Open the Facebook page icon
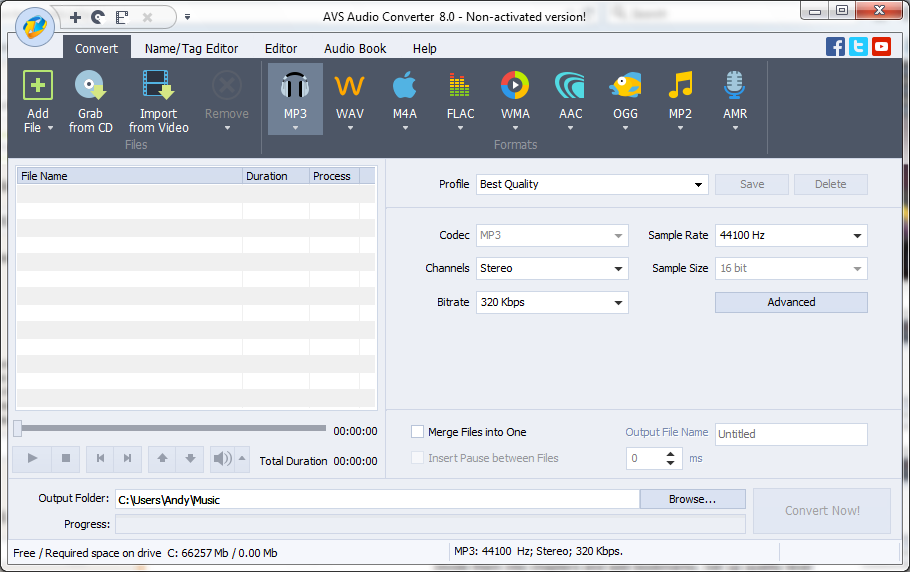The width and height of the screenshot is (910, 572). click(x=835, y=46)
